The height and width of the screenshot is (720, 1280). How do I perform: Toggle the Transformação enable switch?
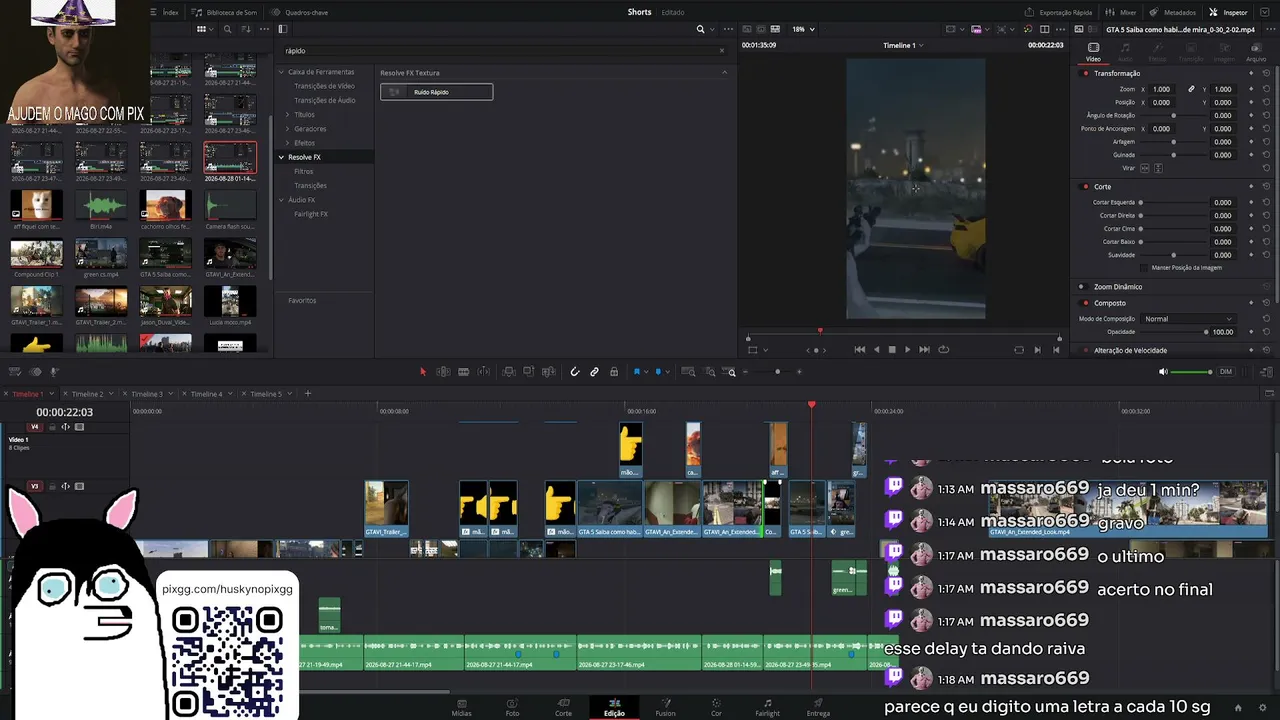pos(1085,73)
